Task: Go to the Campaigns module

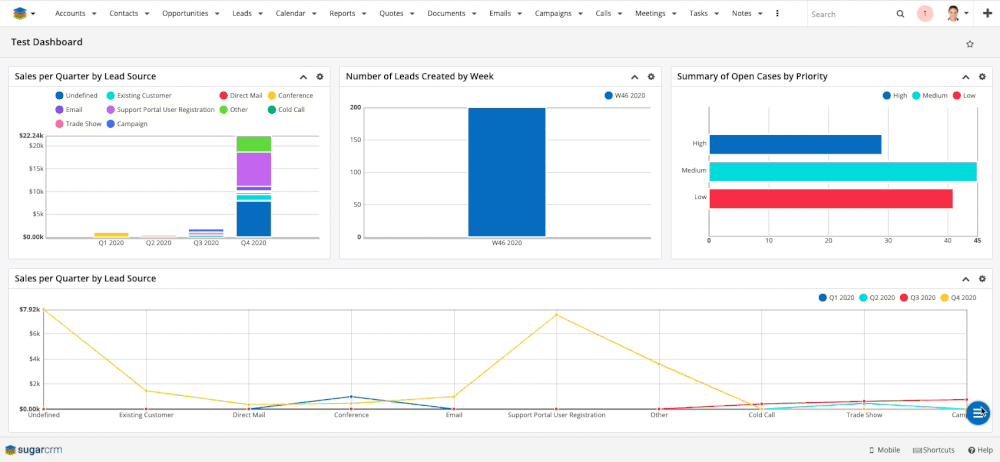Action: click(x=553, y=14)
